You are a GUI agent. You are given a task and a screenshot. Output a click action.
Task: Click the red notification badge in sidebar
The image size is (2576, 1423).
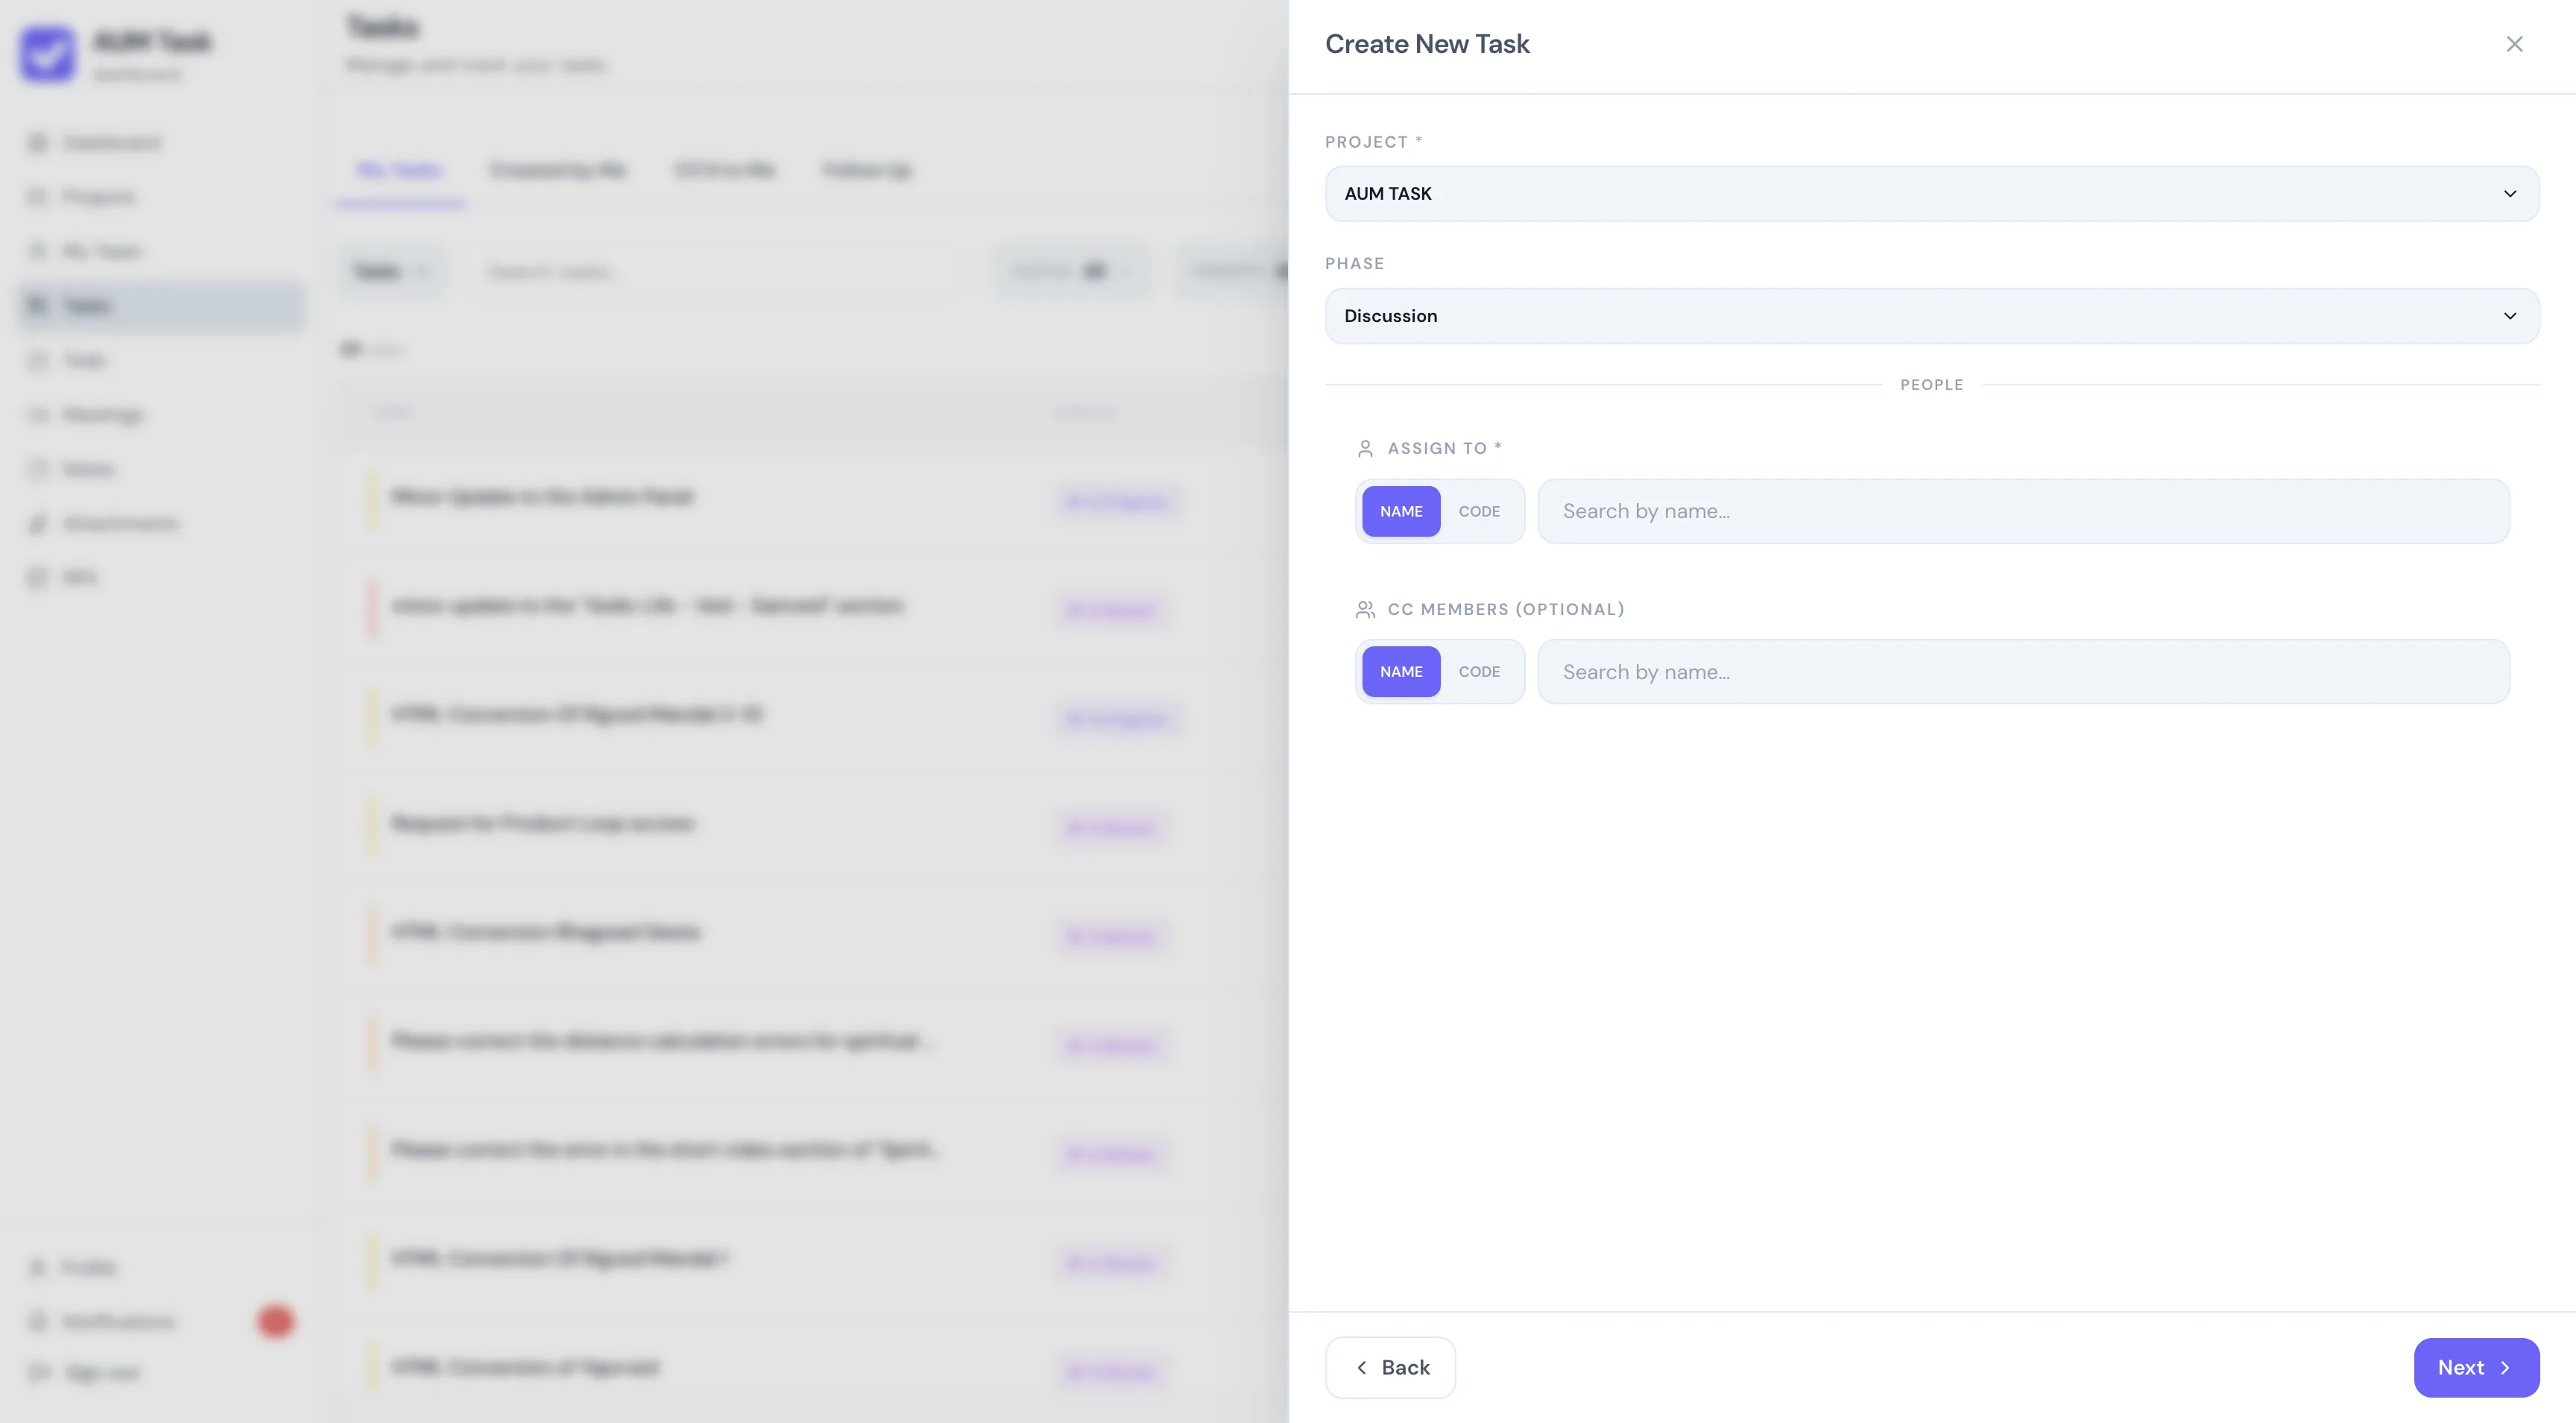(x=276, y=1321)
